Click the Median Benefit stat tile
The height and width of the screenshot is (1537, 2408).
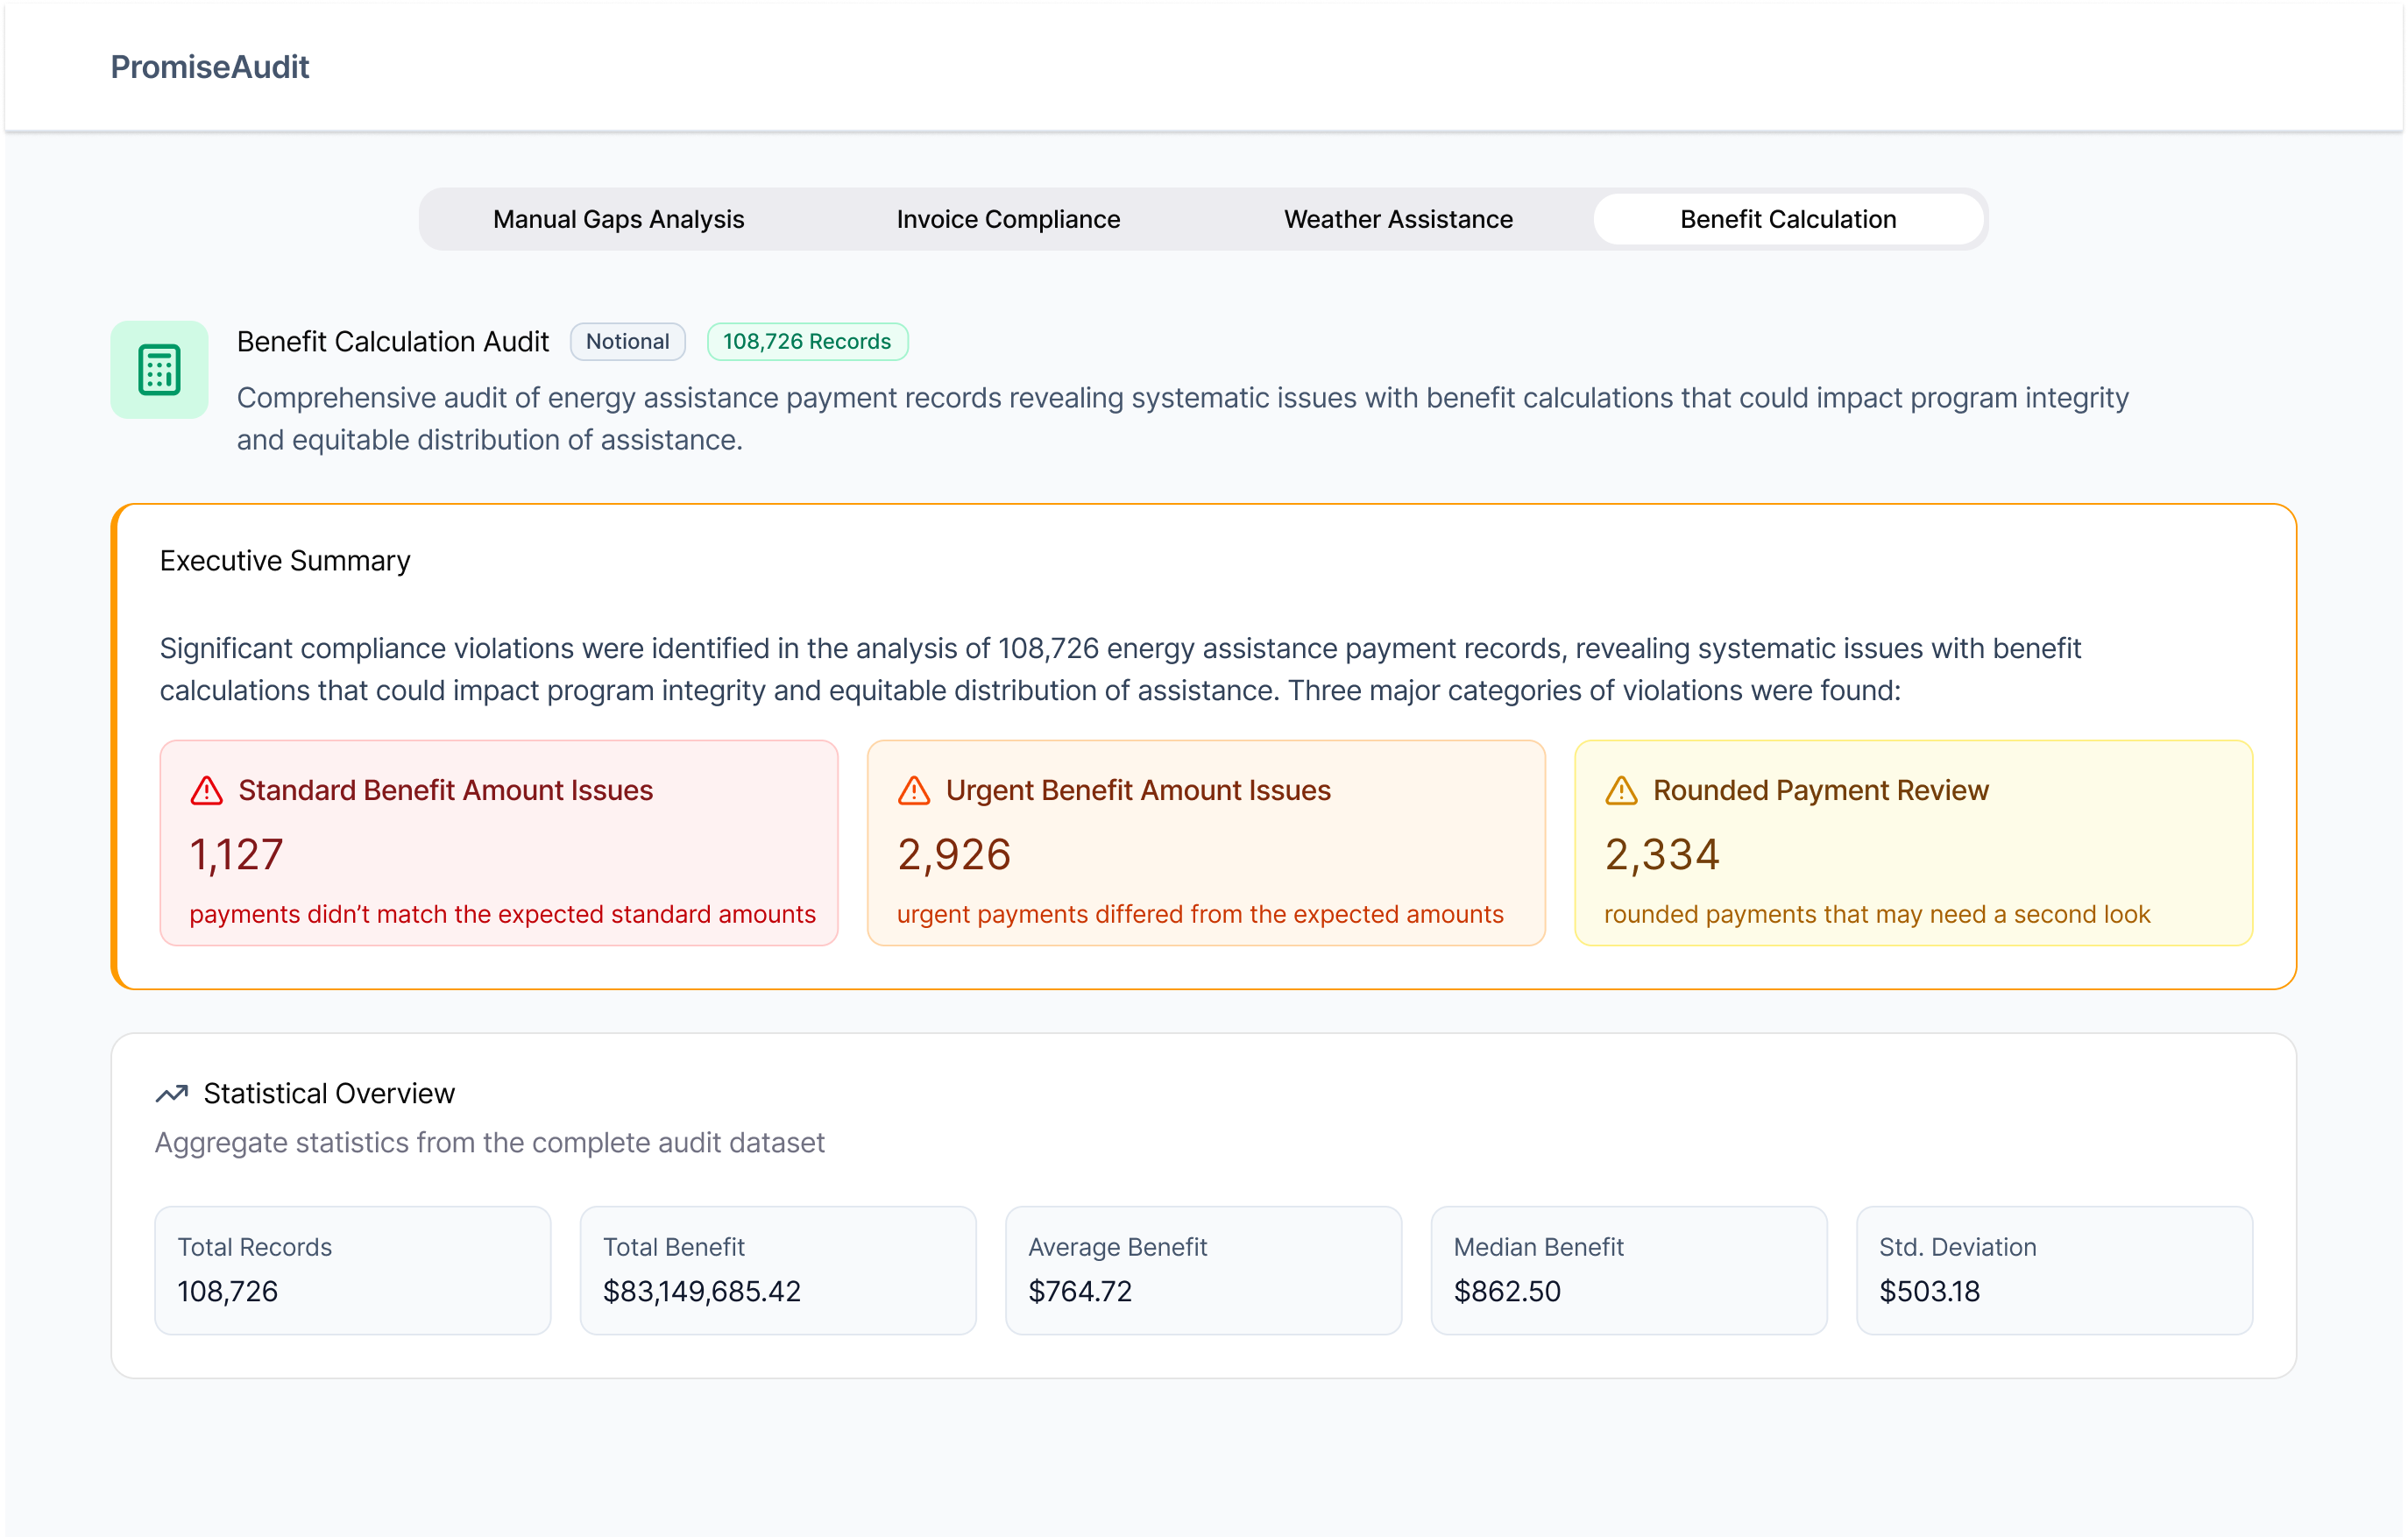pyautogui.click(x=1629, y=1270)
